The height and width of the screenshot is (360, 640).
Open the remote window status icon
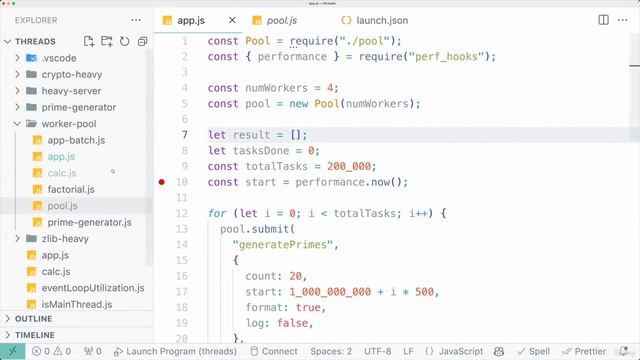click(12, 351)
